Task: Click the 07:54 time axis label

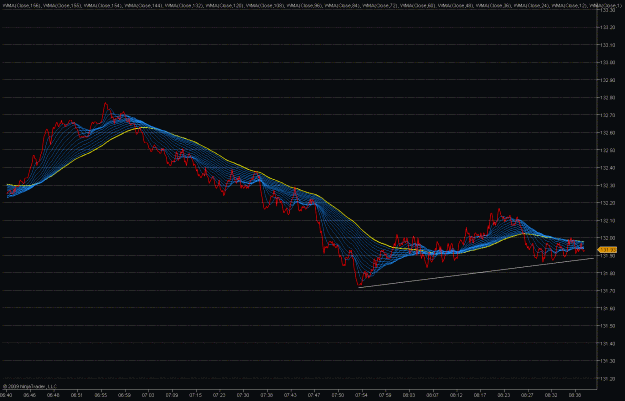Action: click(362, 395)
